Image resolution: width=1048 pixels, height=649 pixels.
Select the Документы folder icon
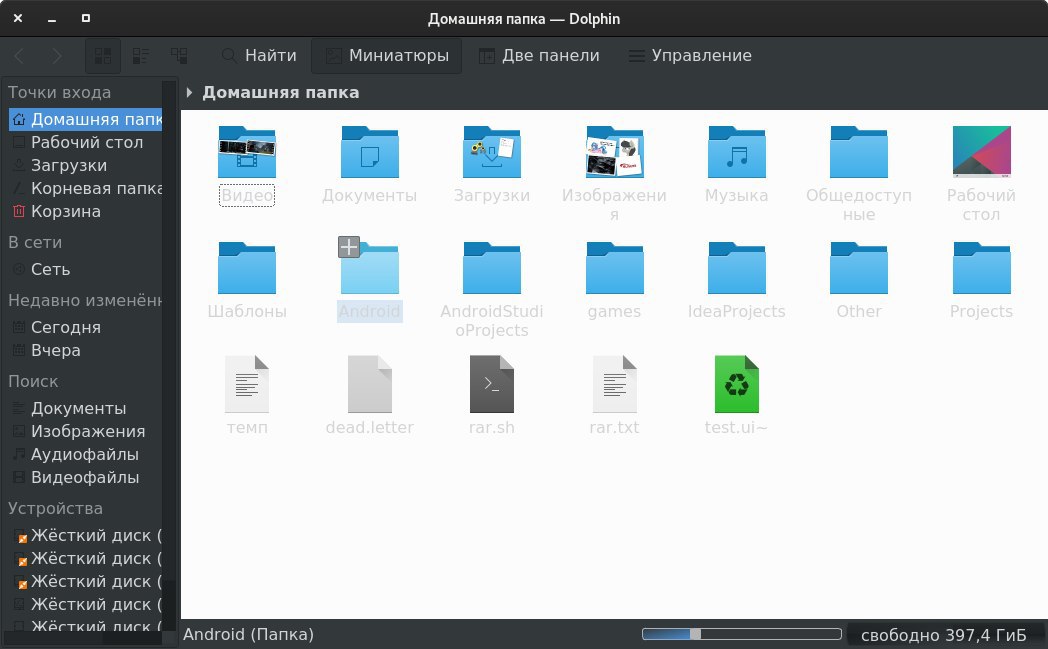[x=370, y=152]
